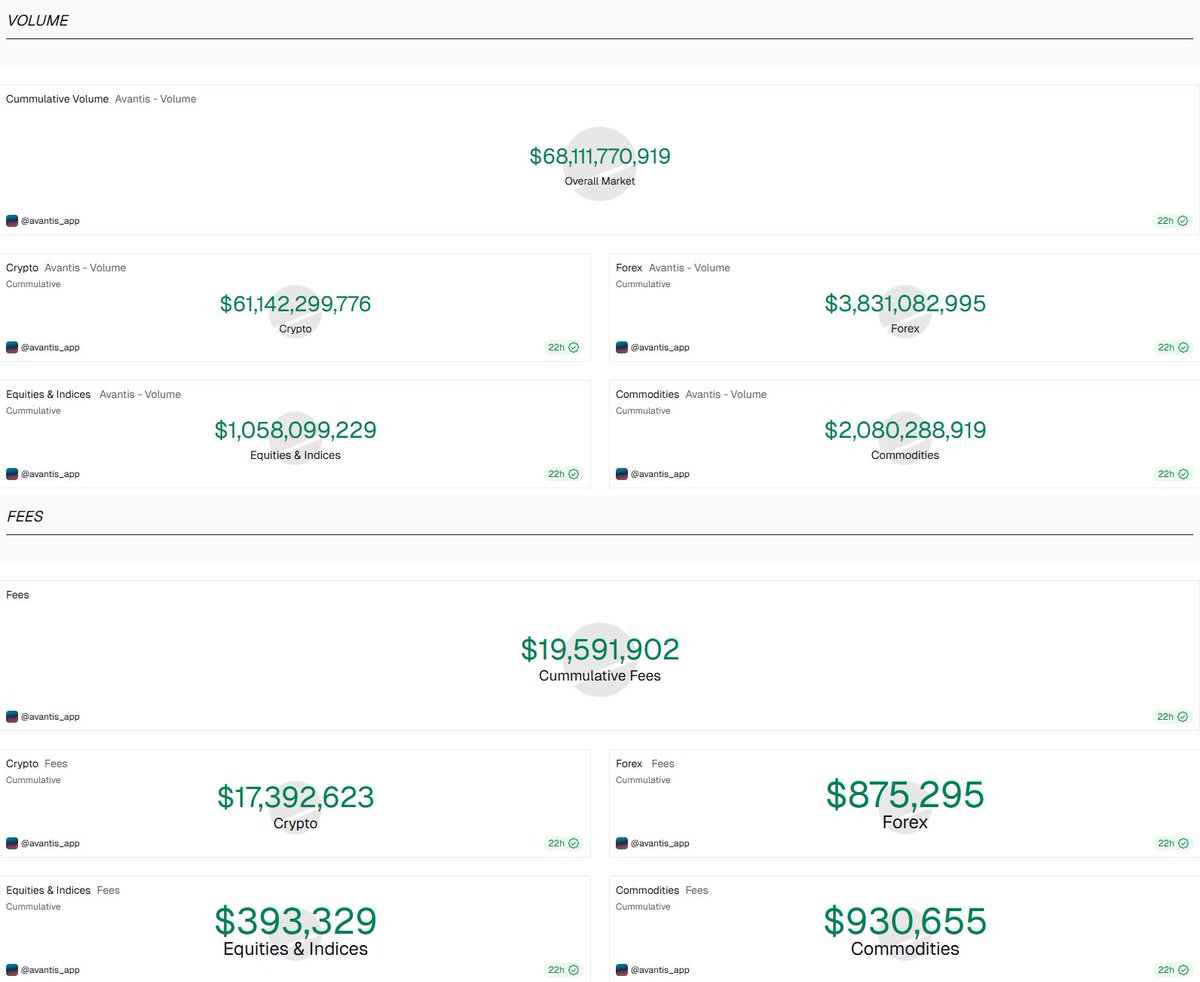Click avatar icon in the Forex Fees card
The height and width of the screenshot is (982, 1200).
(x=622, y=843)
